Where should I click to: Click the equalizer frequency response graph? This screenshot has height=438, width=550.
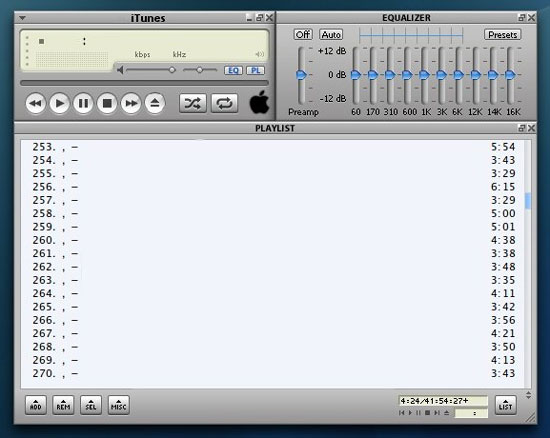point(411,35)
